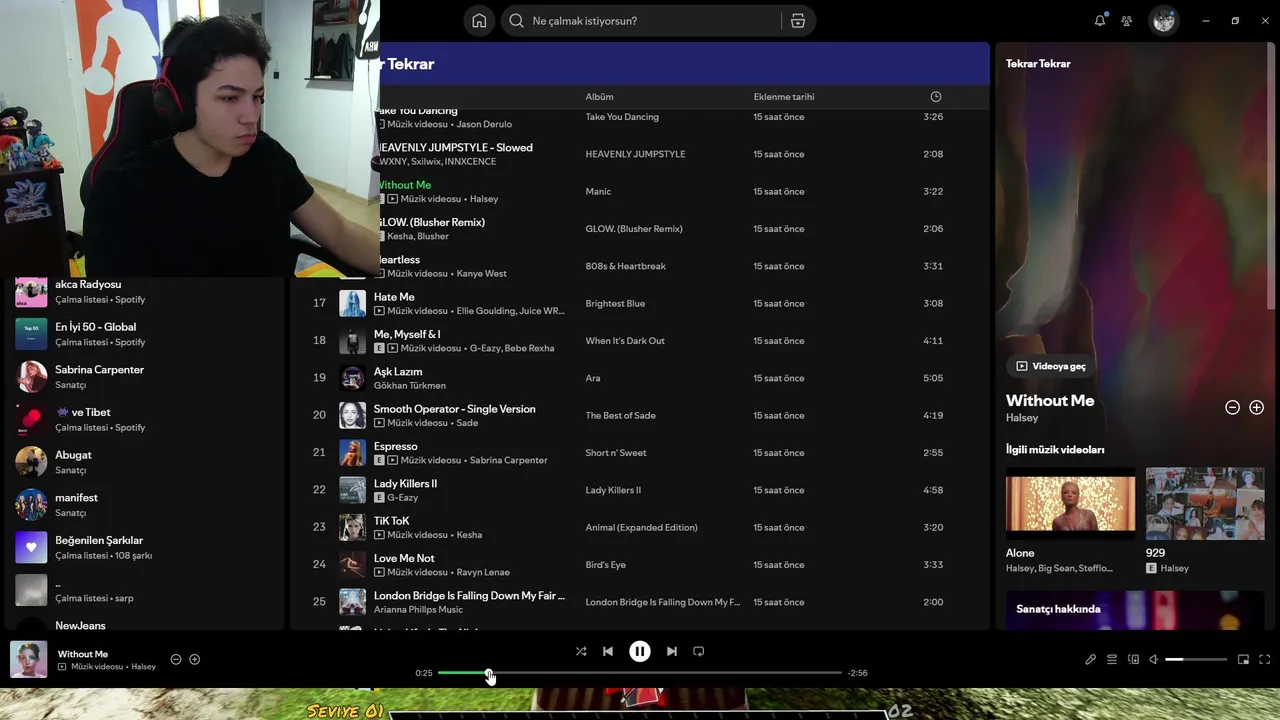Go to Spotify home via house icon
The width and height of the screenshot is (1280, 720).
(479, 21)
